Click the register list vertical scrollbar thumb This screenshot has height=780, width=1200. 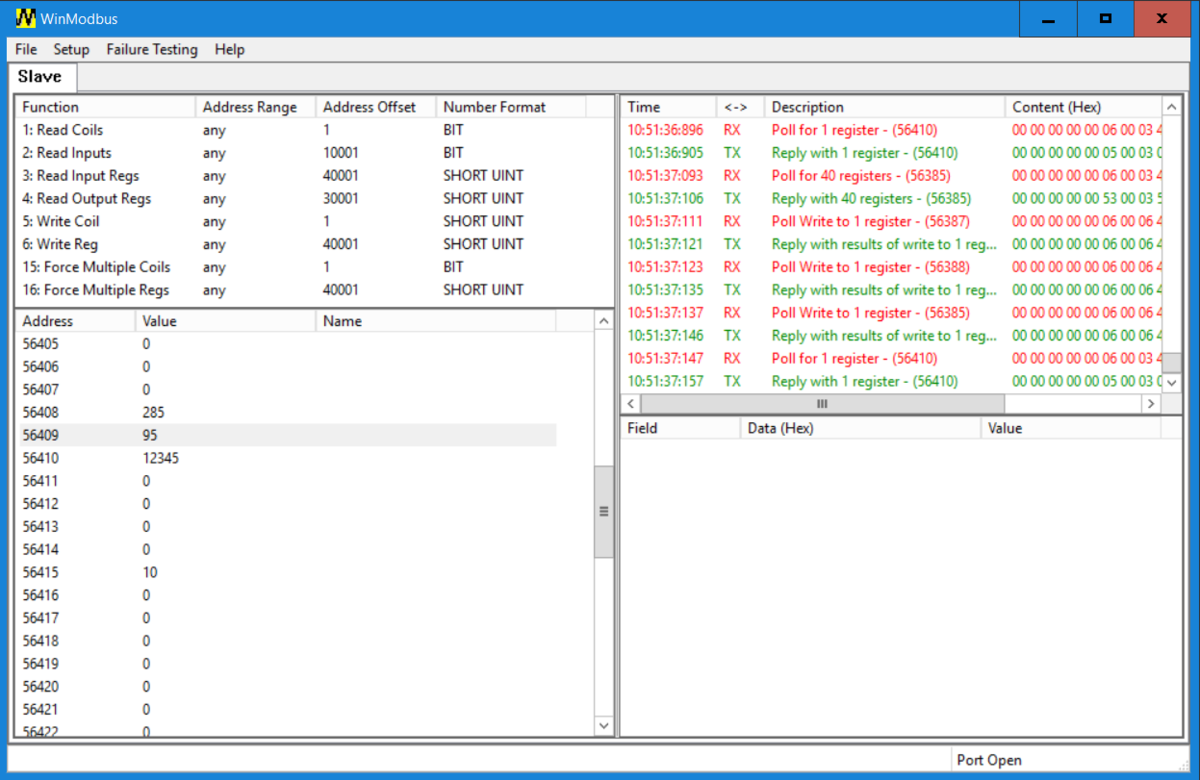pyautogui.click(x=603, y=511)
